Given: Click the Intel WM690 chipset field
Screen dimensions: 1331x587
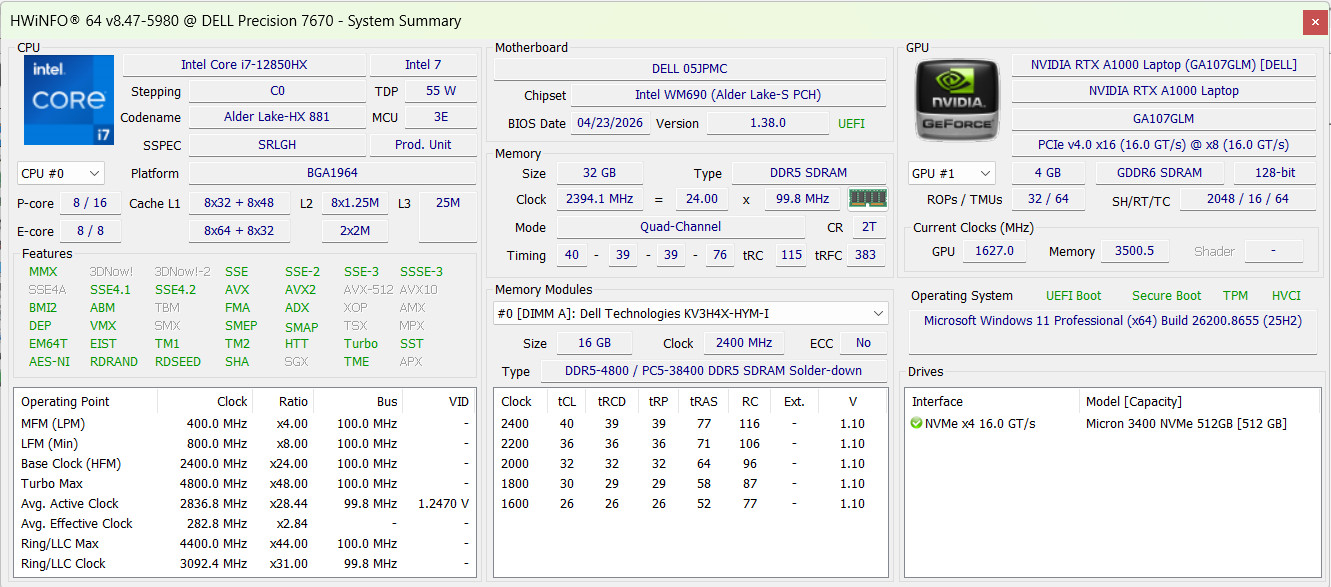Looking at the screenshot, I should pyautogui.click(x=727, y=96).
